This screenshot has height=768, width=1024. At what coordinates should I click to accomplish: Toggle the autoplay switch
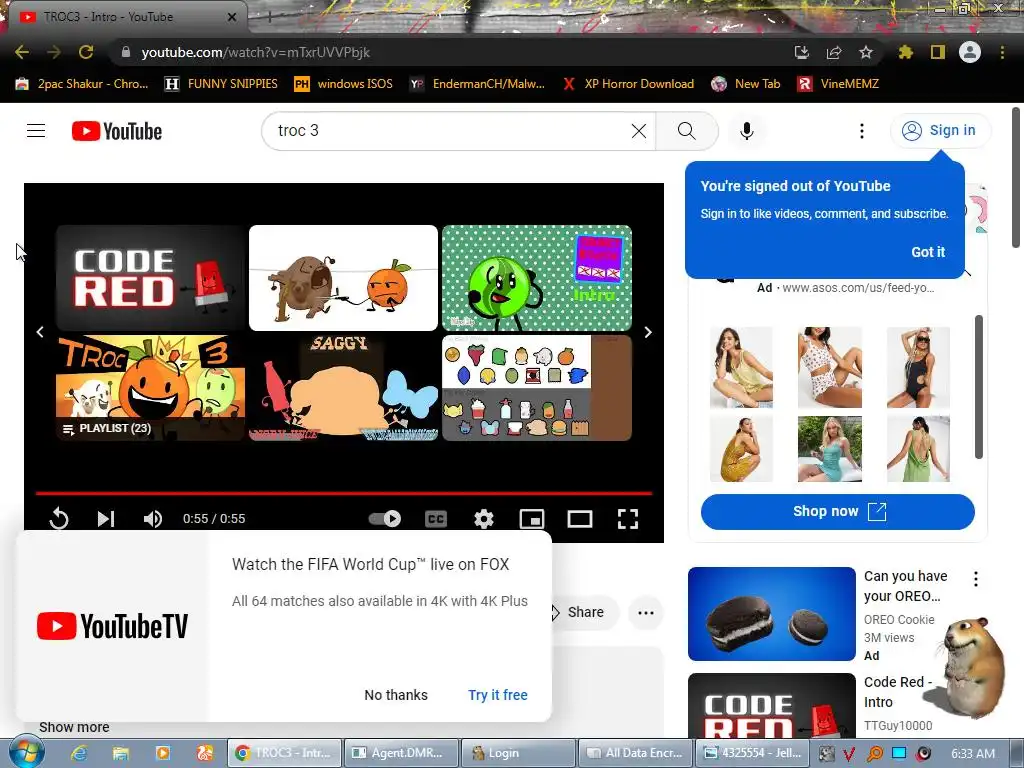[385, 519]
